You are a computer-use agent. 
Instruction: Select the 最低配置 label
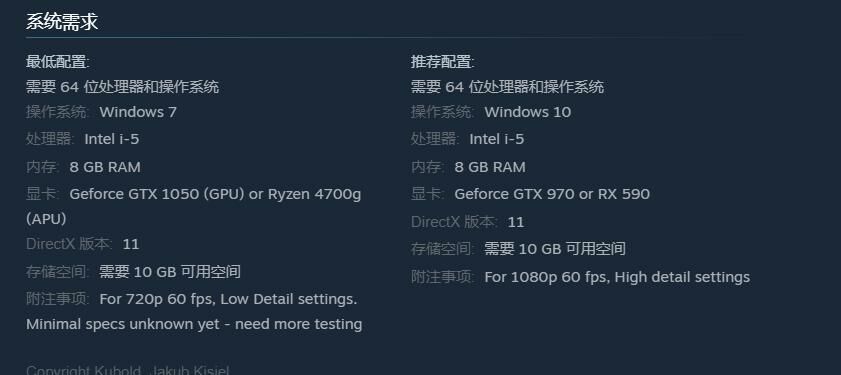[57, 62]
